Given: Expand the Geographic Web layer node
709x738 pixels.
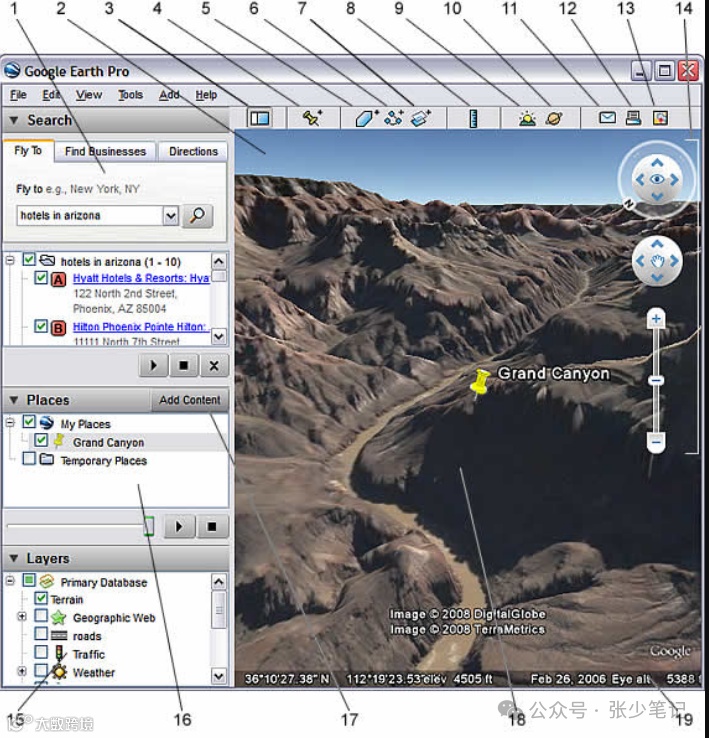Looking at the screenshot, I should click(x=22, y=617).
